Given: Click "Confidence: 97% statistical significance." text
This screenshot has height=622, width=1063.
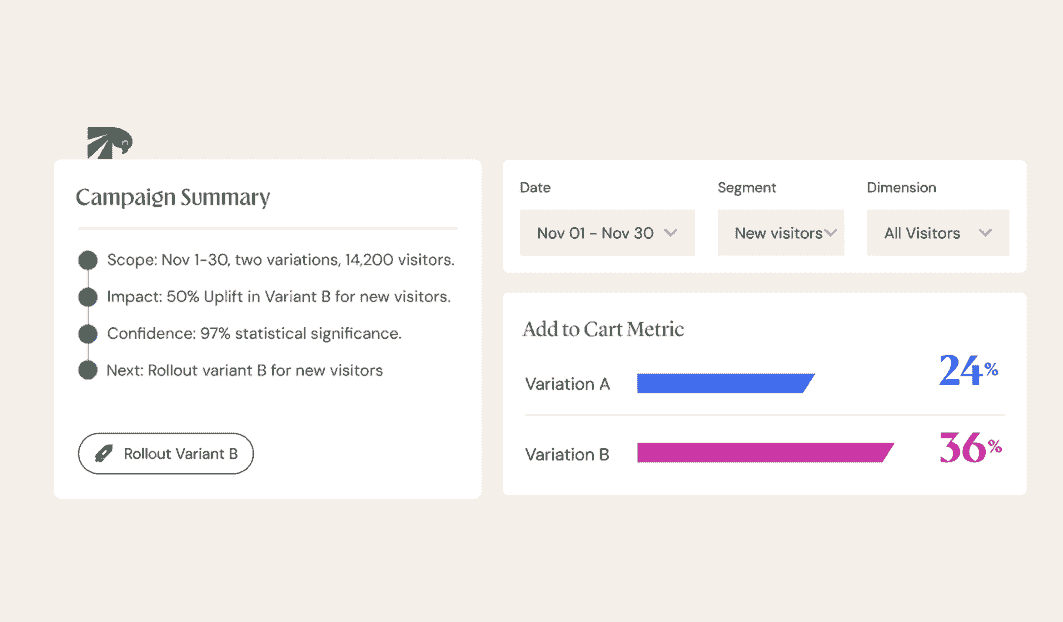Looking at the screenshot, I should (x=254, y=334).
